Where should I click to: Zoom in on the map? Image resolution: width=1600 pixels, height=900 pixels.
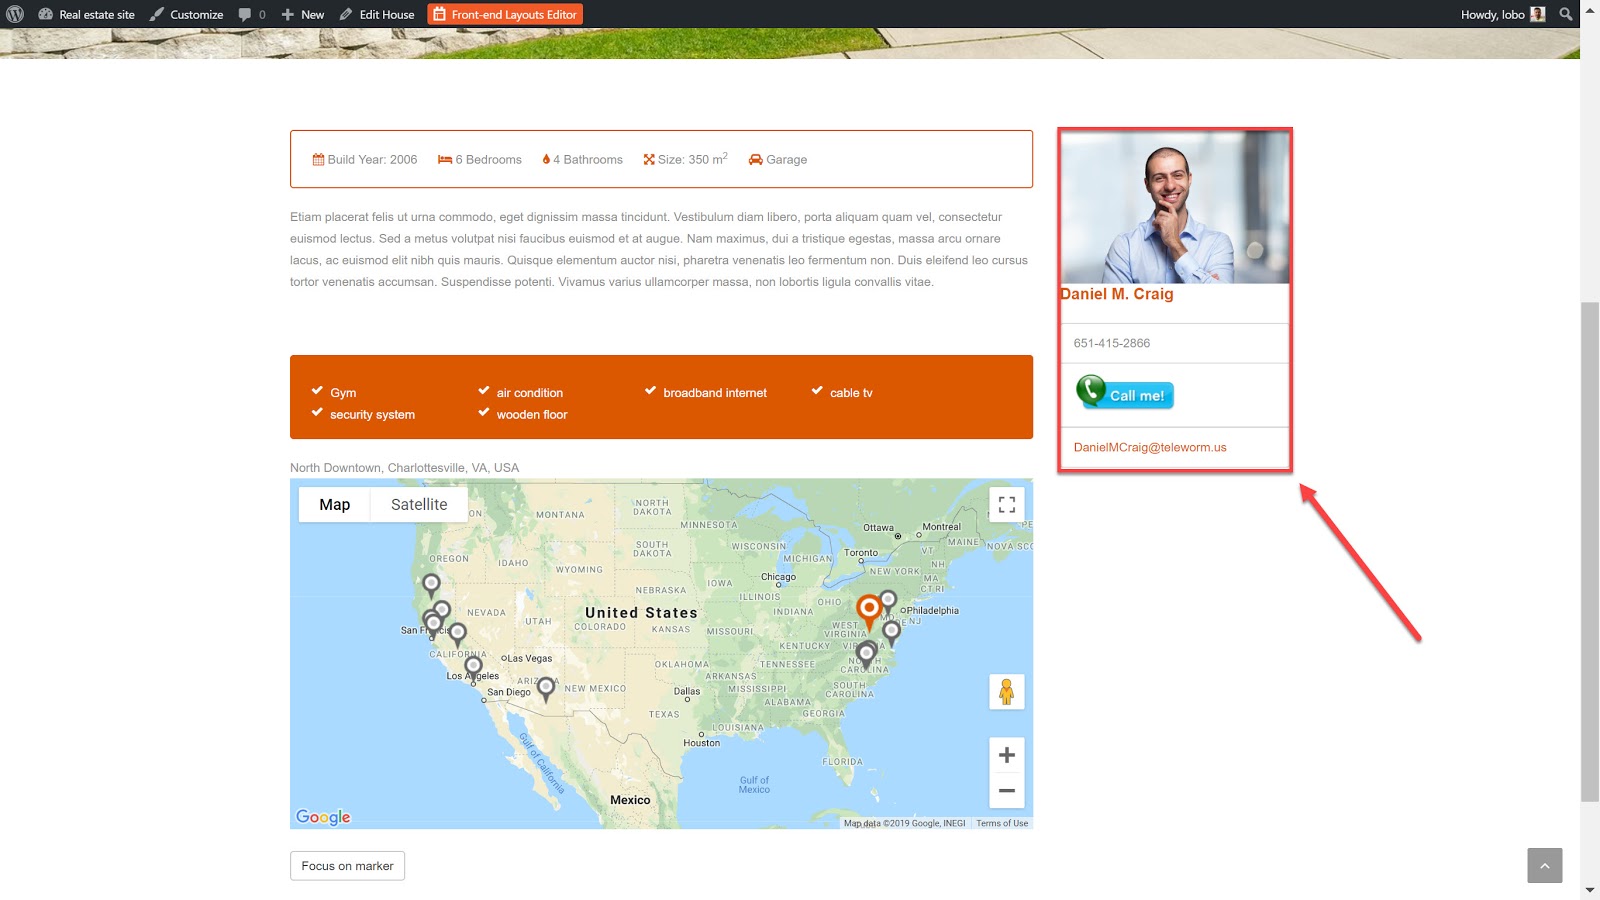1006,755
